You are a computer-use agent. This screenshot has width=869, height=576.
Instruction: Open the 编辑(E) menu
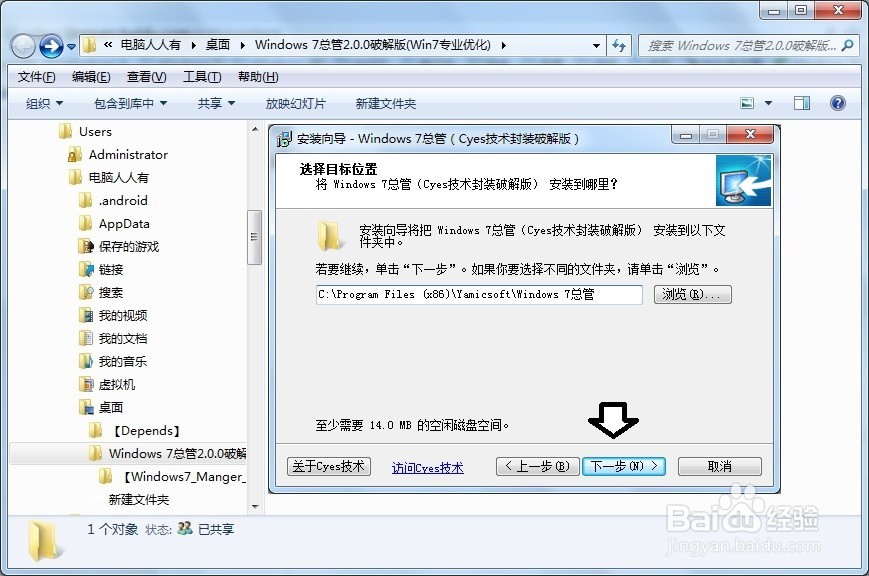tap(91, 77)
